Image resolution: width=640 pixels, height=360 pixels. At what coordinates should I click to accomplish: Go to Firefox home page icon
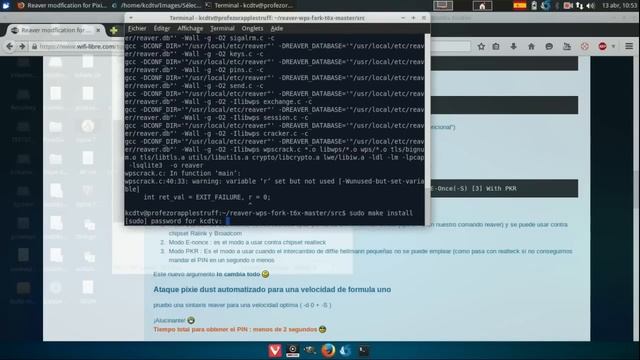(531, 47)
